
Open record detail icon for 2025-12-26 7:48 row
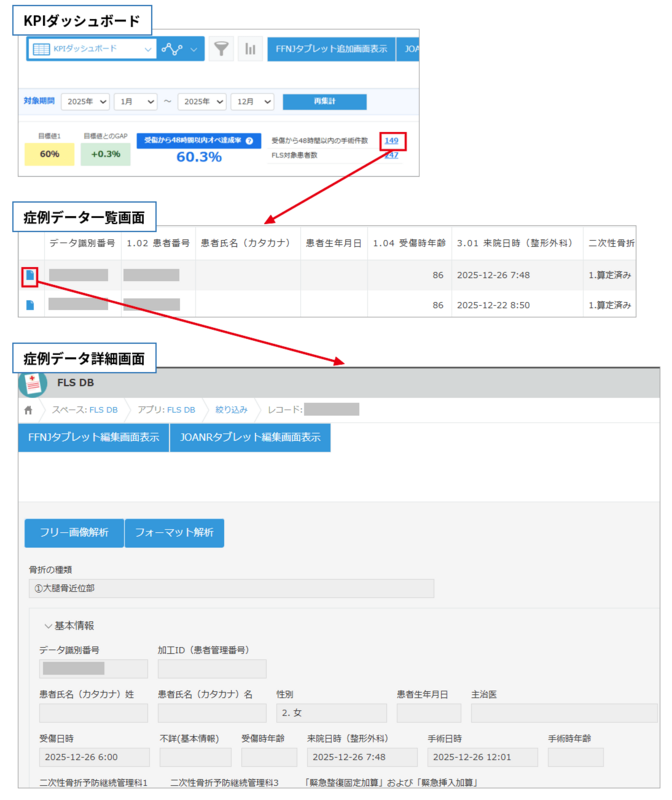point(30,276)
